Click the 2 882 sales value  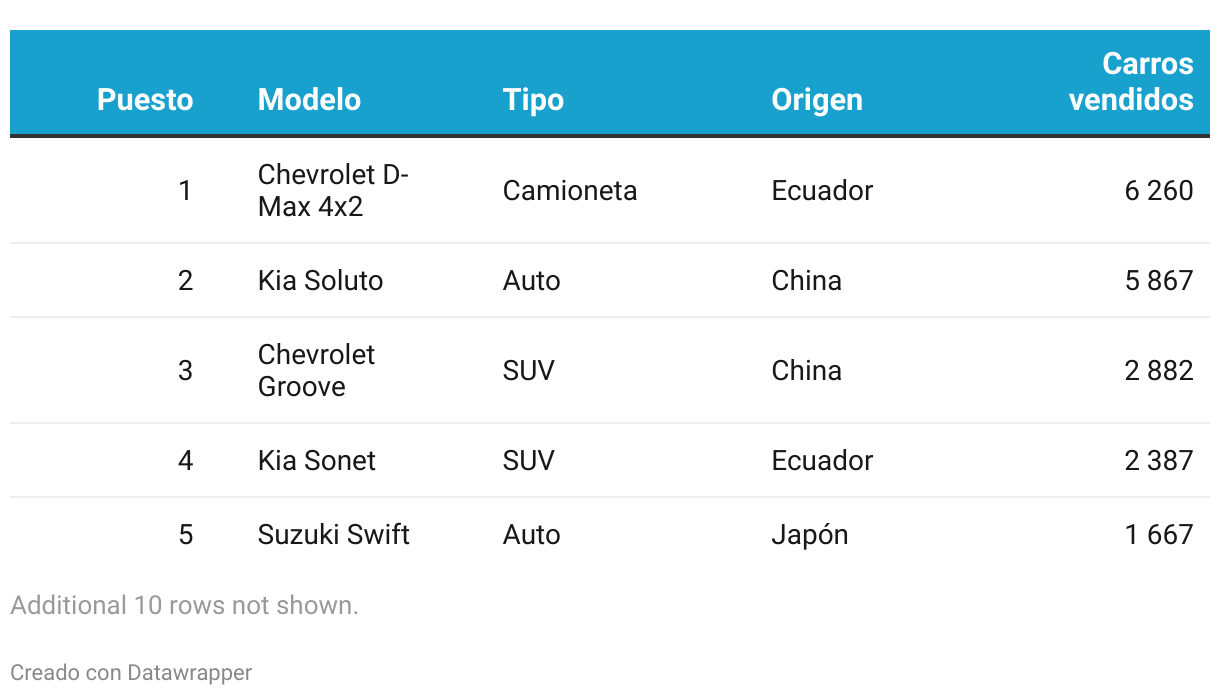pos(1159,370)
